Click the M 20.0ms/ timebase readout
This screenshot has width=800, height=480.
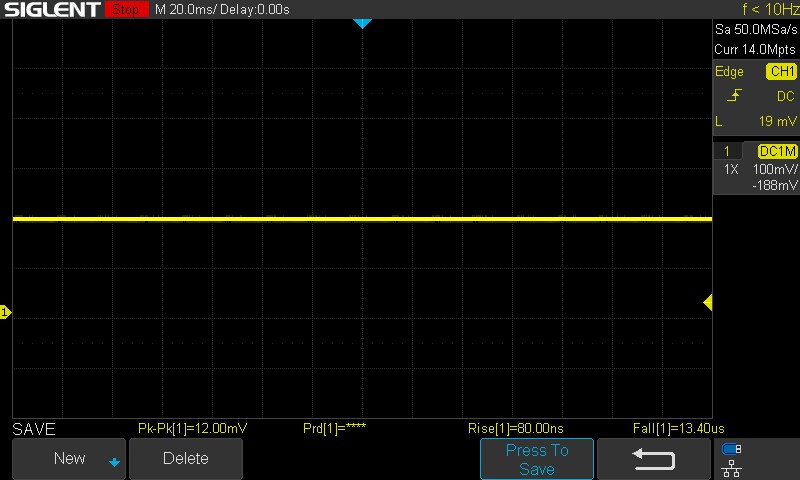click(x=186, y=9)
